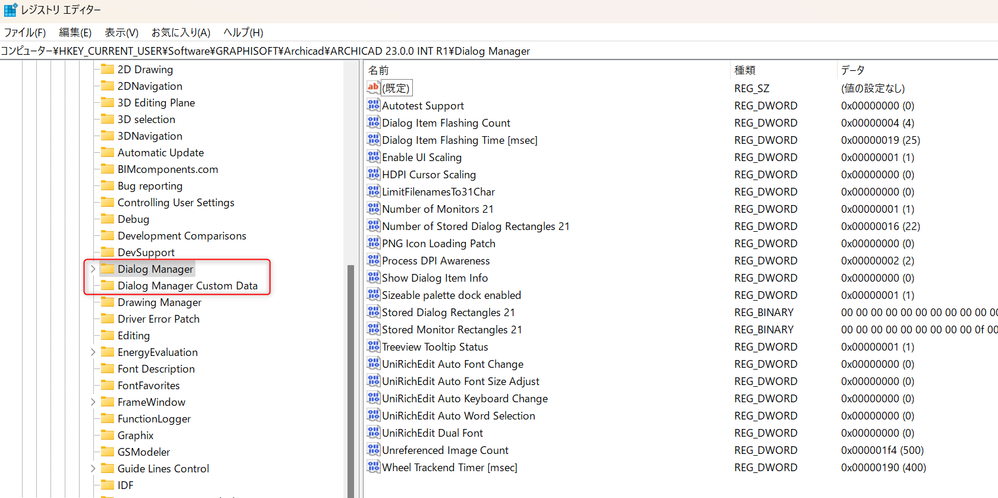
Task: Click Dialog Item Flashing Time value icon
Action: point(374,139)
